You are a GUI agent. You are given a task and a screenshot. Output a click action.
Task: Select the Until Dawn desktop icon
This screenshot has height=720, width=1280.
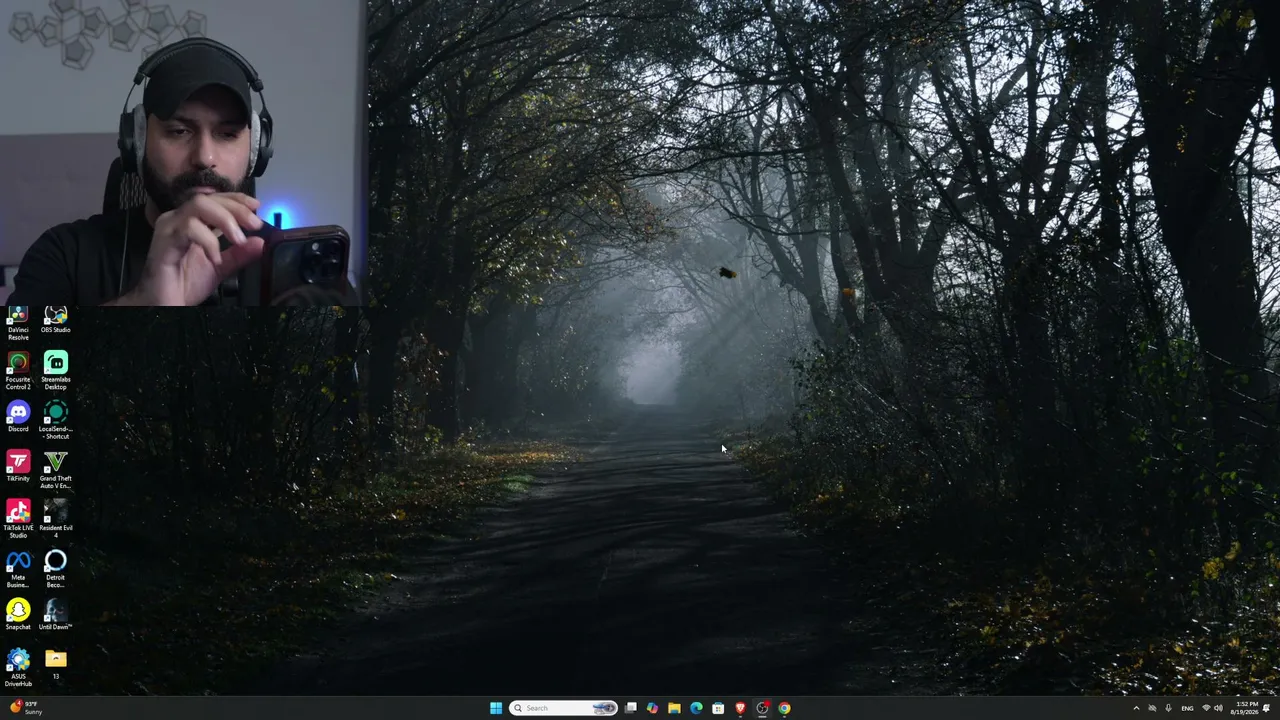55,615
